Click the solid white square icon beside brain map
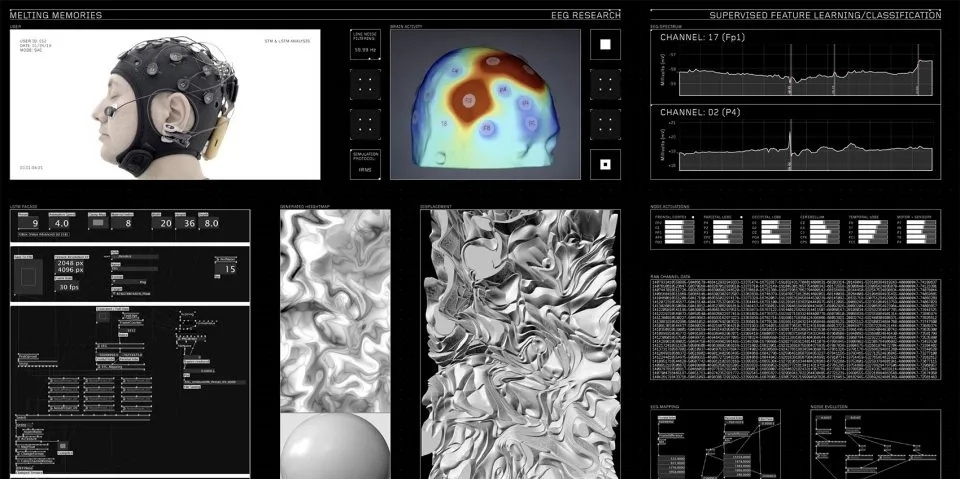Screen dimensions: 960x479 pos(605,44)
